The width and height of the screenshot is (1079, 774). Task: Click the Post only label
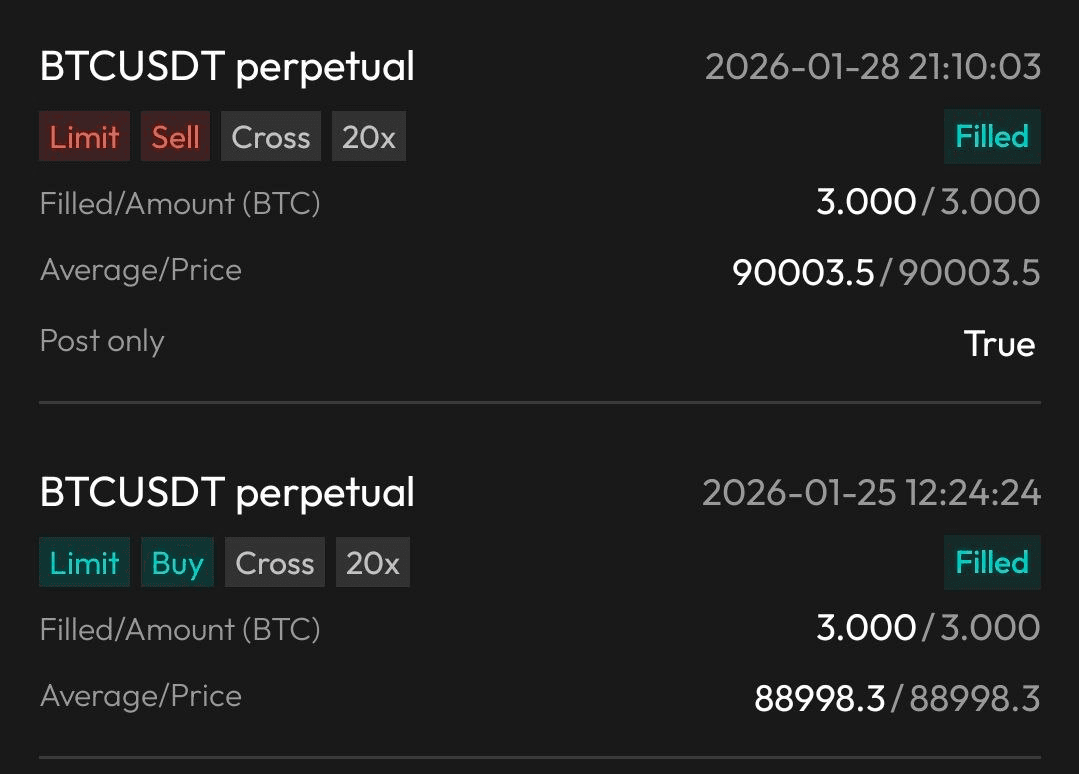pyautogui.click(x=102, y=341)
